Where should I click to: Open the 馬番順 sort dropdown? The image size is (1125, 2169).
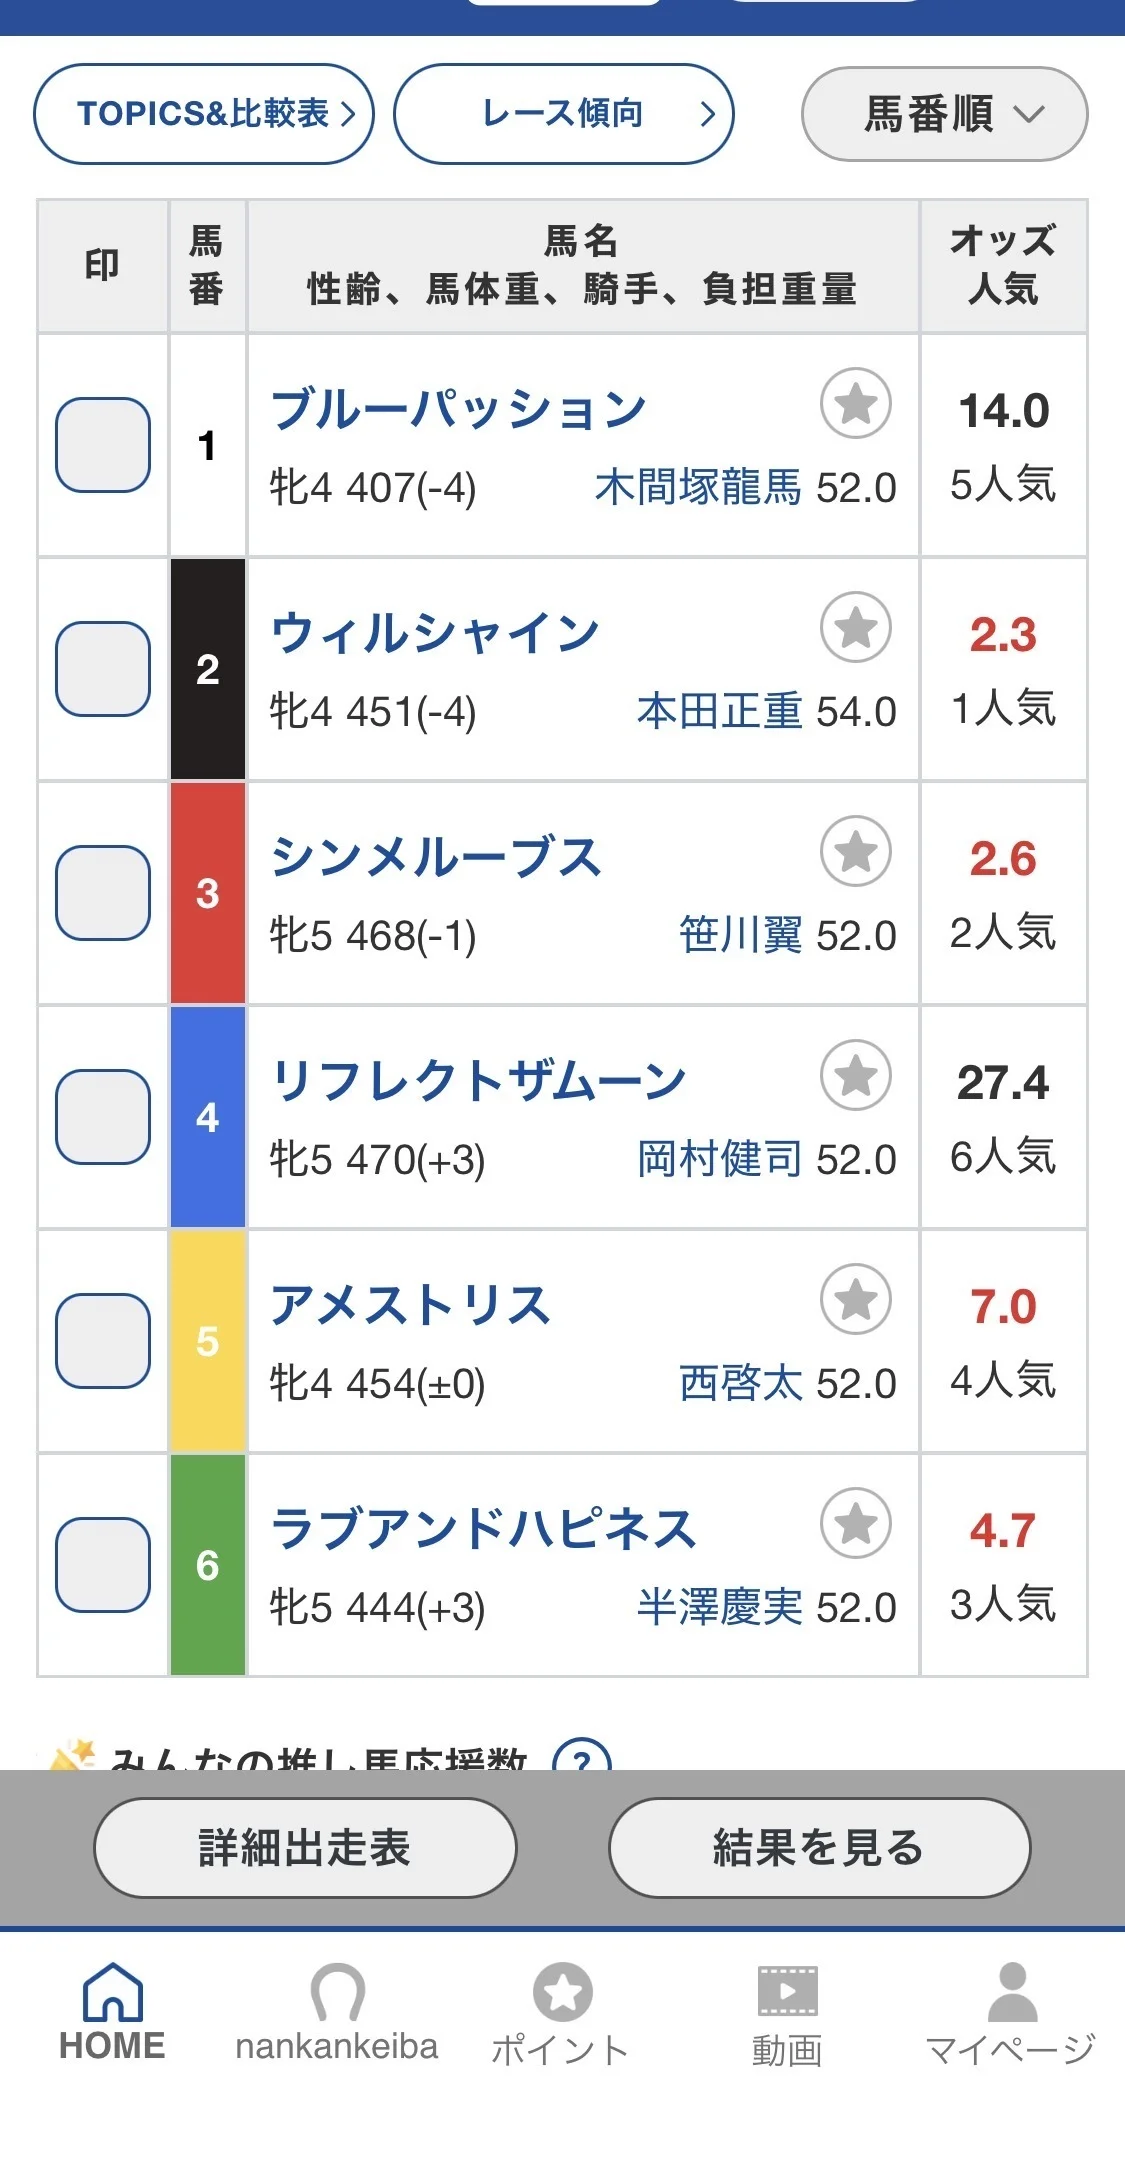[x=944, y=114]
